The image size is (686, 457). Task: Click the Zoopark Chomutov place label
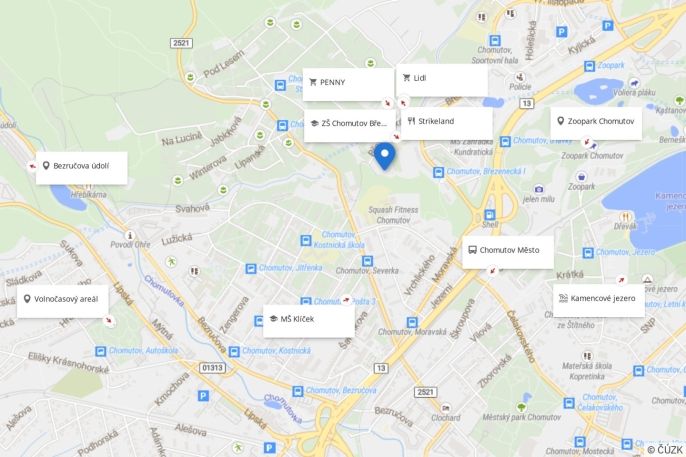coord(596,123)
